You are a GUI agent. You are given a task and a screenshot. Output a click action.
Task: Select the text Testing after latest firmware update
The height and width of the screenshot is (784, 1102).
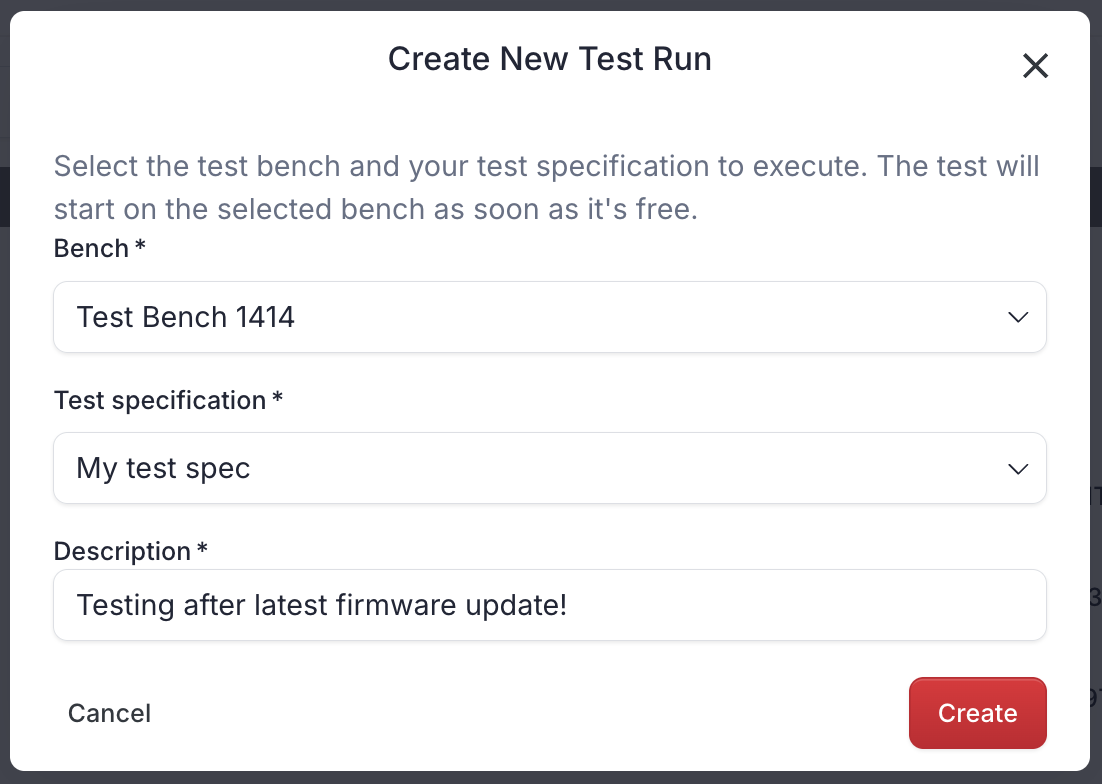pos(321,605)
